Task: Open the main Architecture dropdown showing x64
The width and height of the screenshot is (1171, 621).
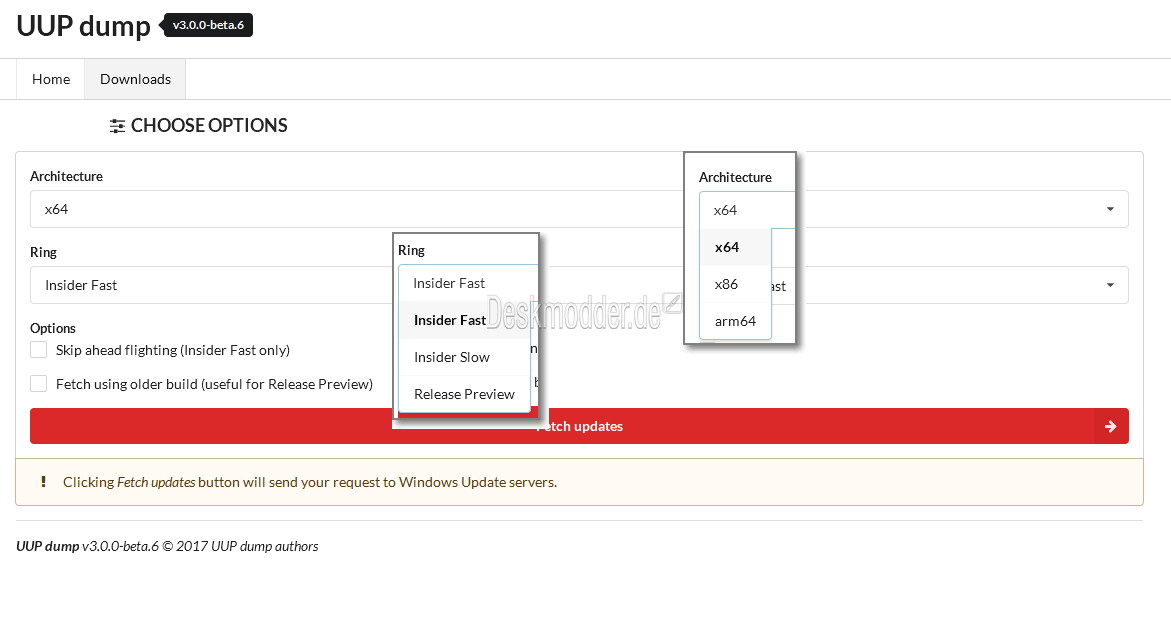Action: [579, 209]
